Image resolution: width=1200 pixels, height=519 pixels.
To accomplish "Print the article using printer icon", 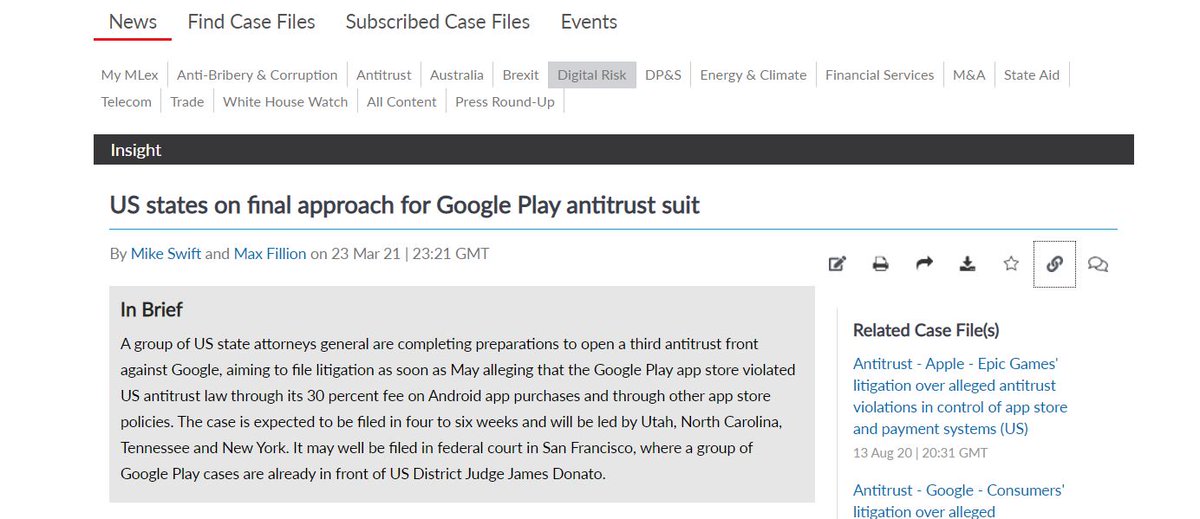I will [x=880, y=264].
